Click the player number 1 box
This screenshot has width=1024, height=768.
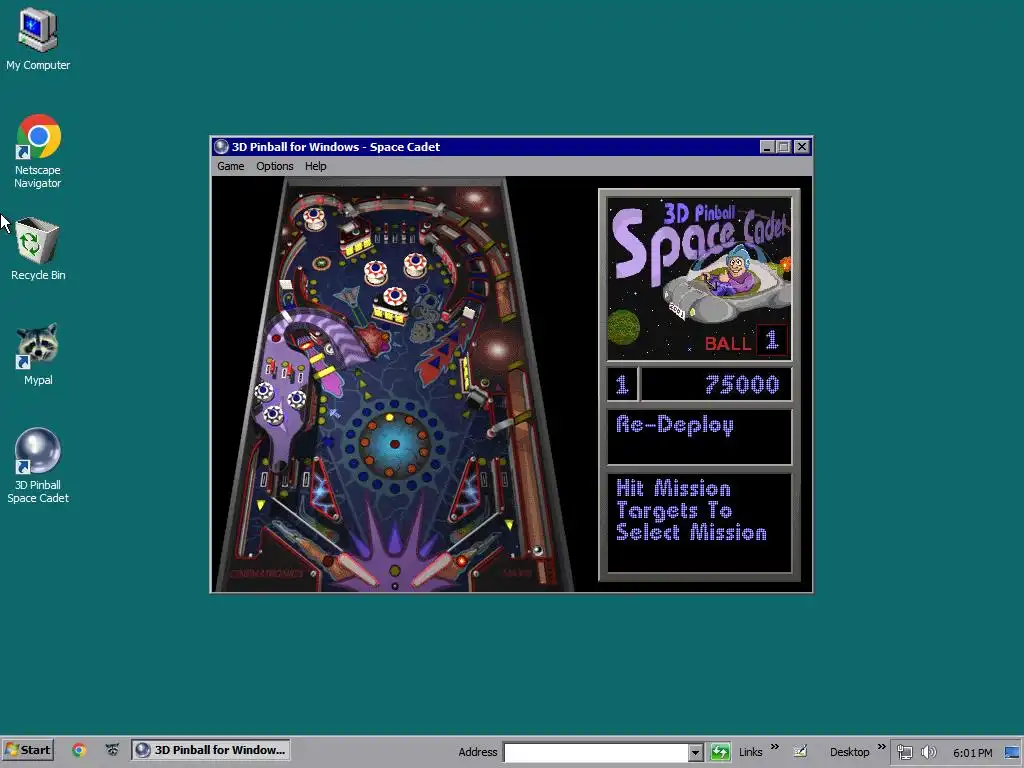(x=622, y=384)
